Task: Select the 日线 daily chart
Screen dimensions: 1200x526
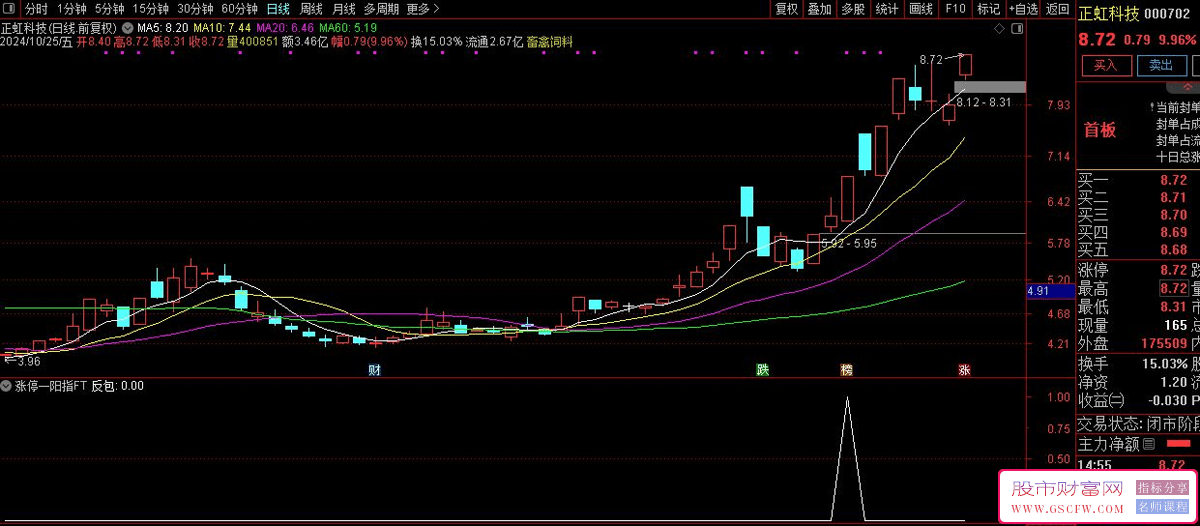Action: (278, 9)
